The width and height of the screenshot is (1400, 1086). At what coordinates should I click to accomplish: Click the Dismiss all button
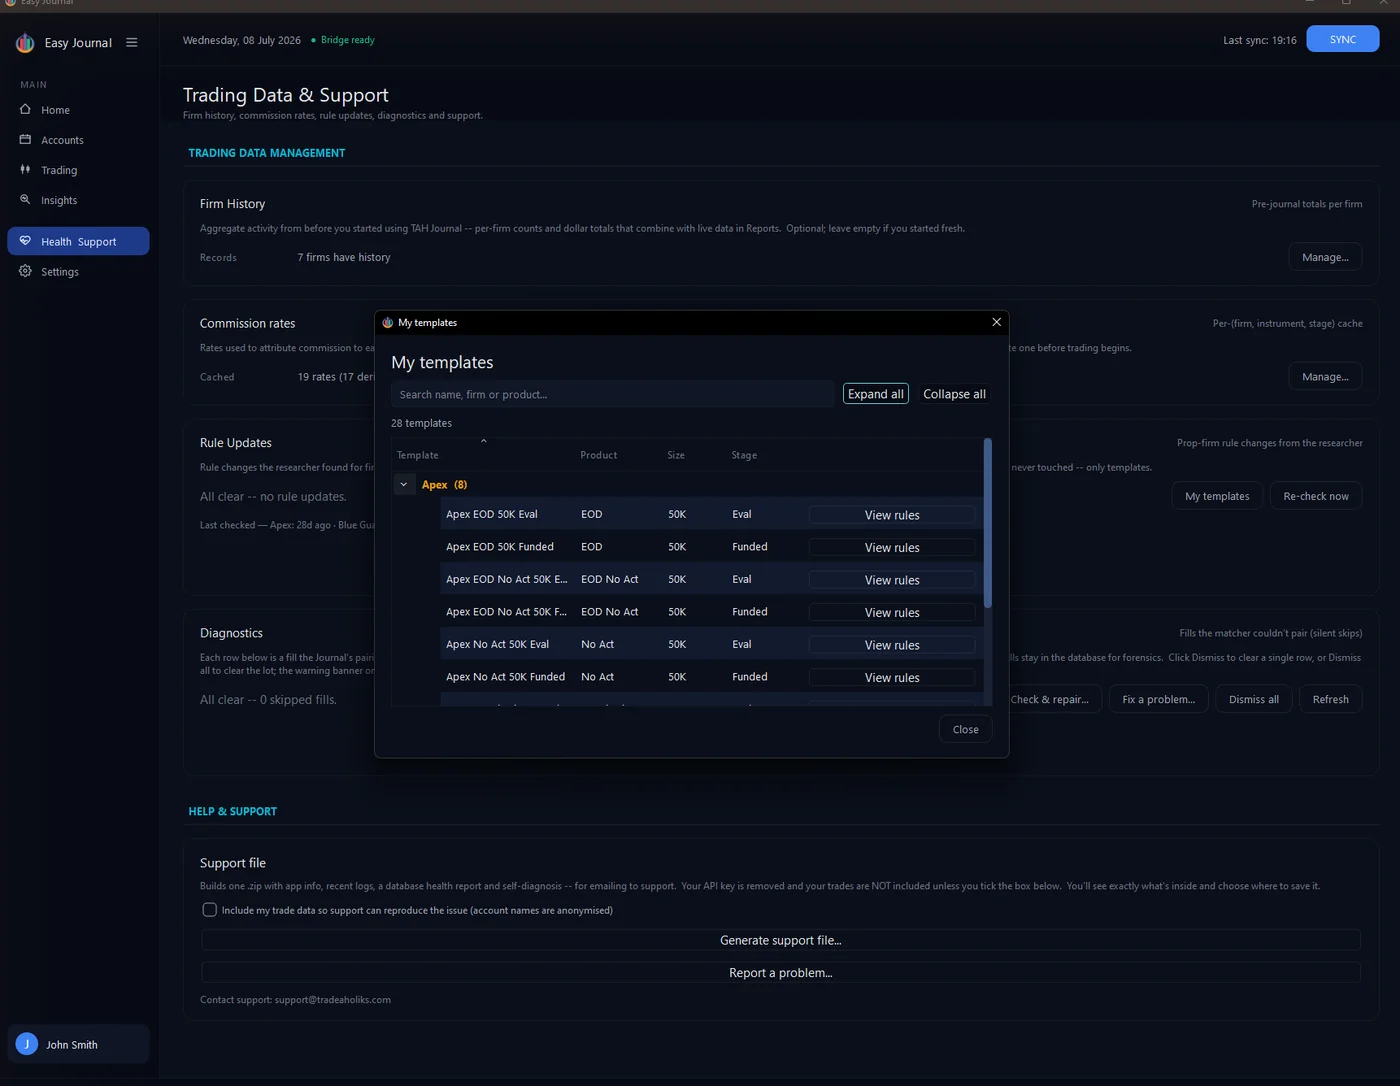(1254, 699)
